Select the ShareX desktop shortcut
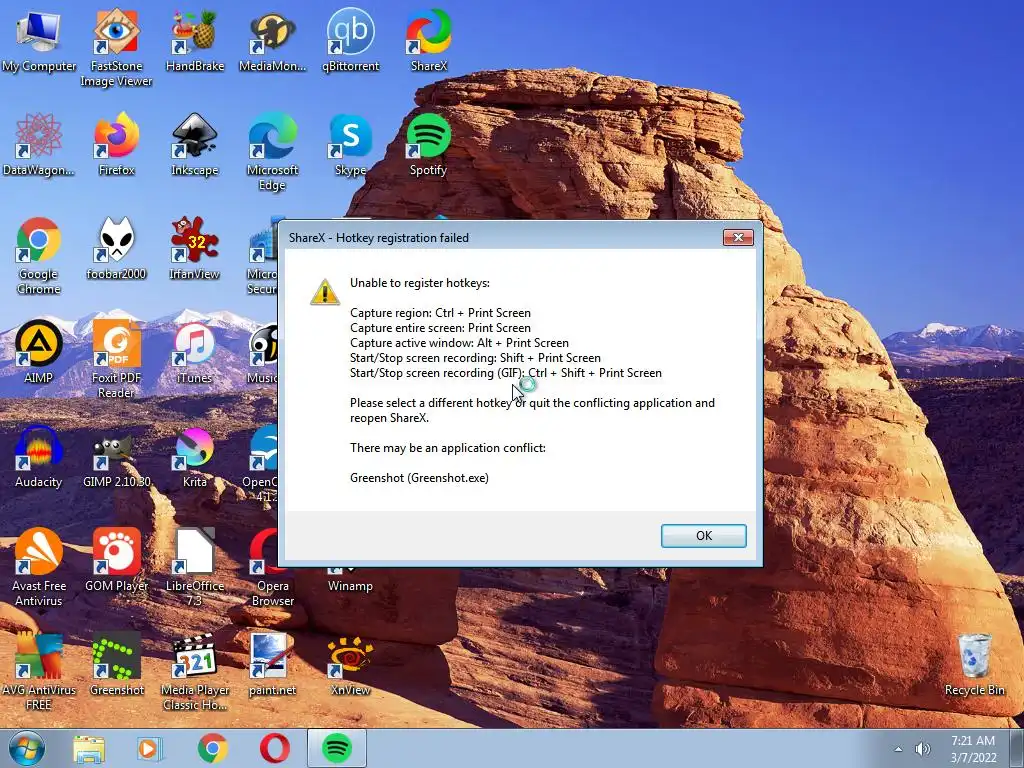Viewport: 1024px width, 768px height. (x=429, y=42)
